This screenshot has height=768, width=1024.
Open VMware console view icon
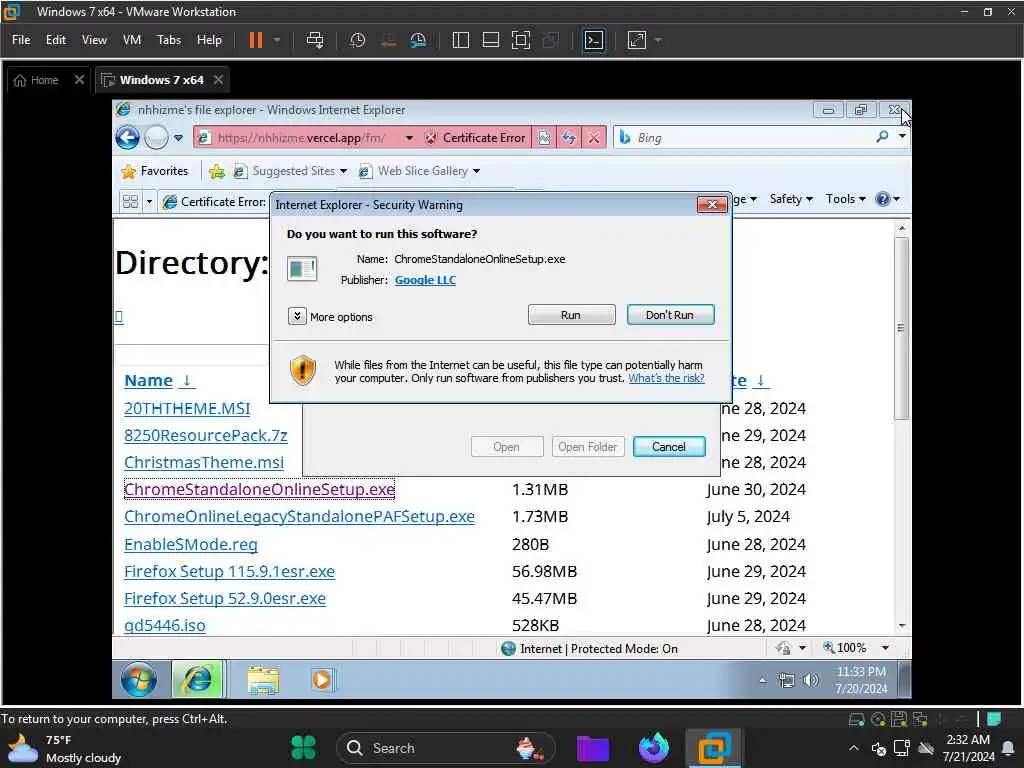(594, 40)
